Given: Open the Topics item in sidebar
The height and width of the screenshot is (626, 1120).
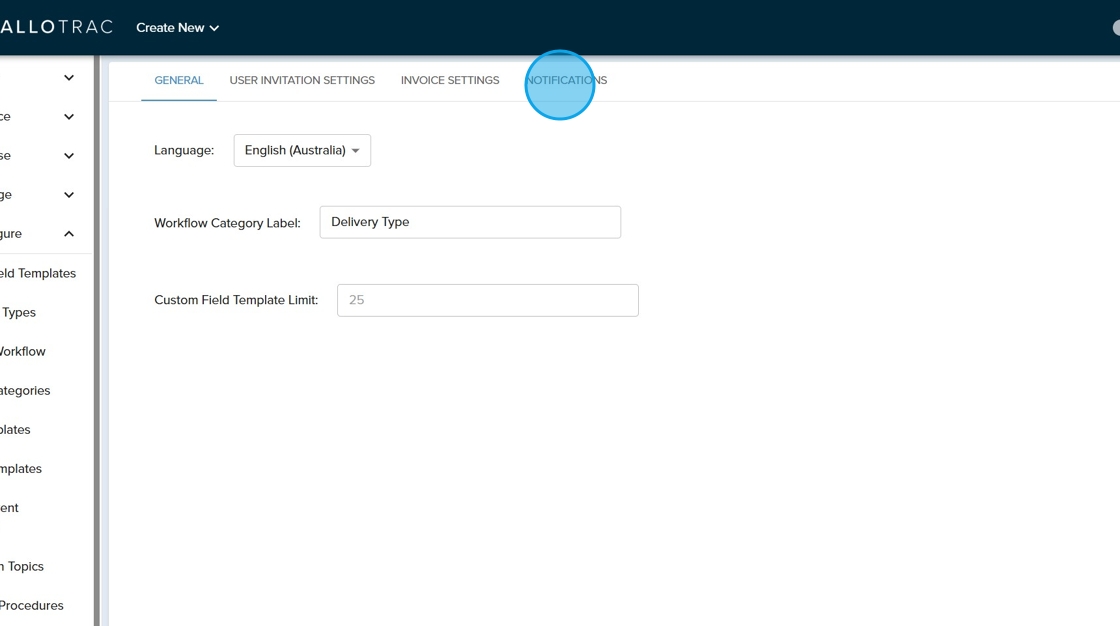Looking at the screenshot, I should (x=23, y=566).
